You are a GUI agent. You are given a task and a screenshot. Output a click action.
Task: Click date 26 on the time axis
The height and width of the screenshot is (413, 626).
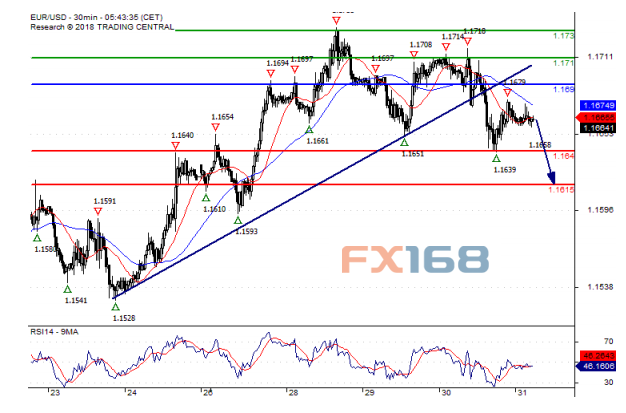click(208, 393)
